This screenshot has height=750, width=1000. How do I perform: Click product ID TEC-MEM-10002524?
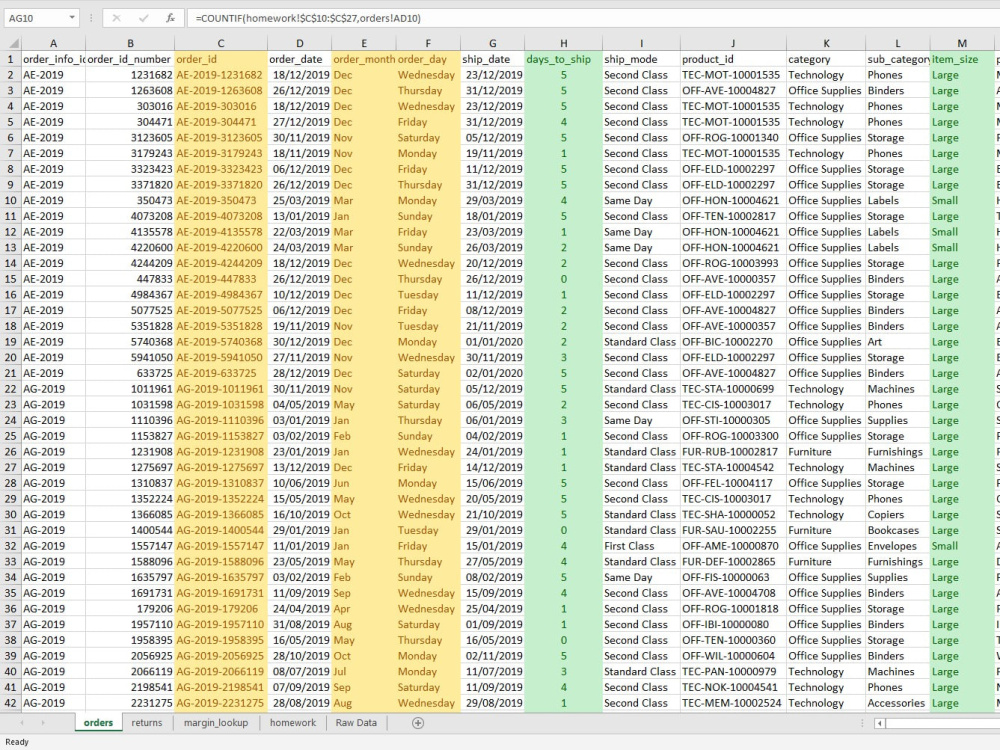pos(733,703)
